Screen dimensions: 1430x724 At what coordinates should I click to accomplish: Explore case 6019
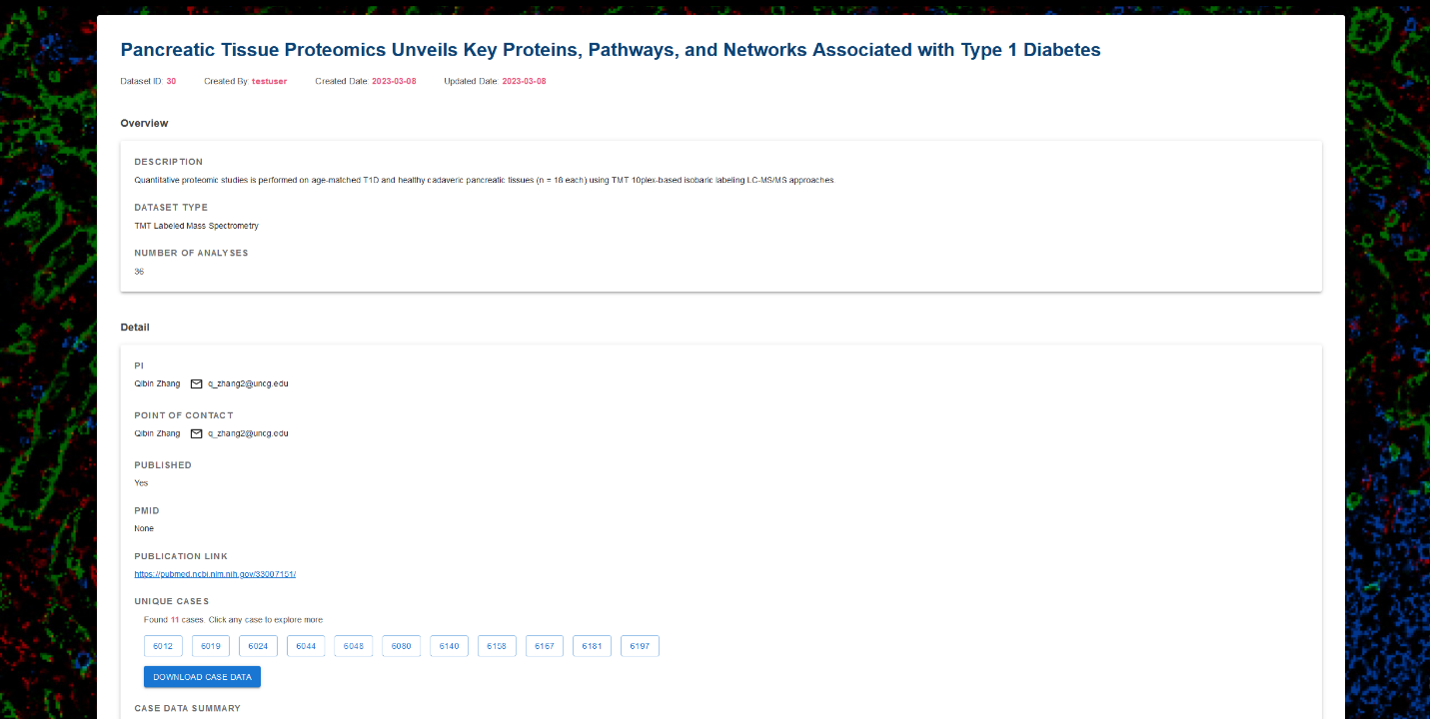click(211, 646)
